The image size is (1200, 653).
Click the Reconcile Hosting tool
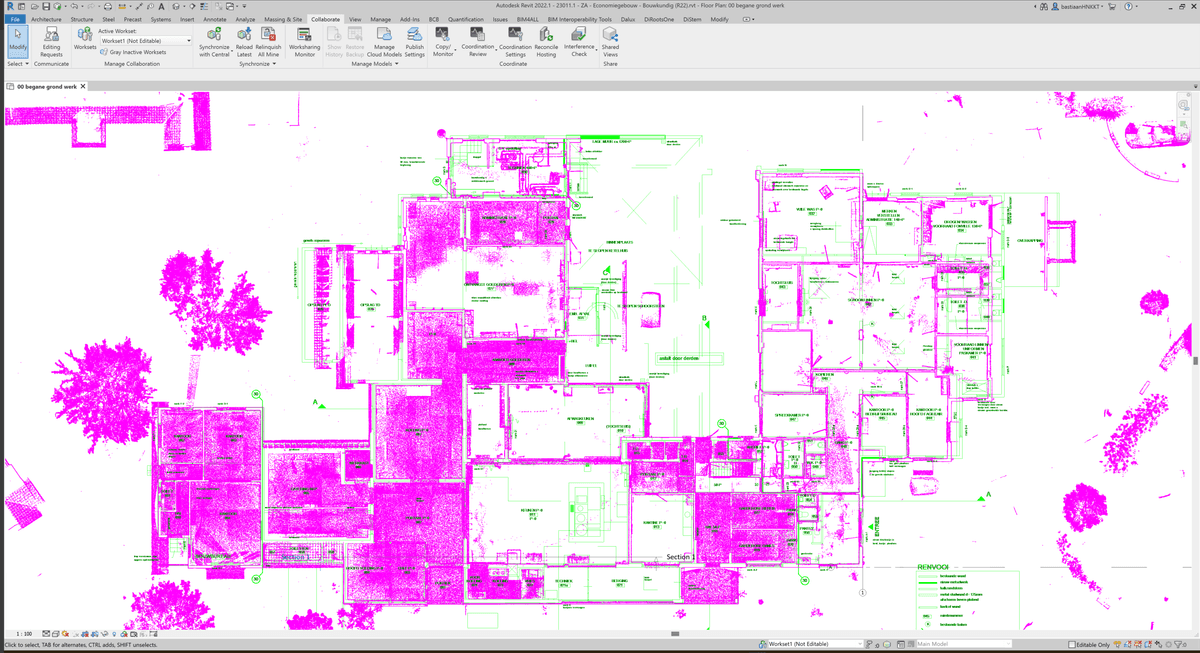click(x=546, y=40)
